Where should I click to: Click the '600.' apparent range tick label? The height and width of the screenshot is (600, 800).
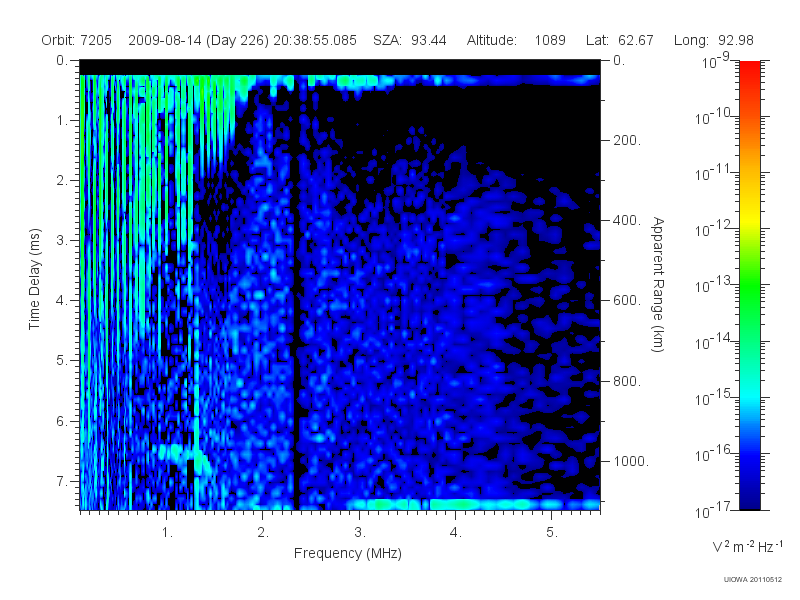[627, 301]
